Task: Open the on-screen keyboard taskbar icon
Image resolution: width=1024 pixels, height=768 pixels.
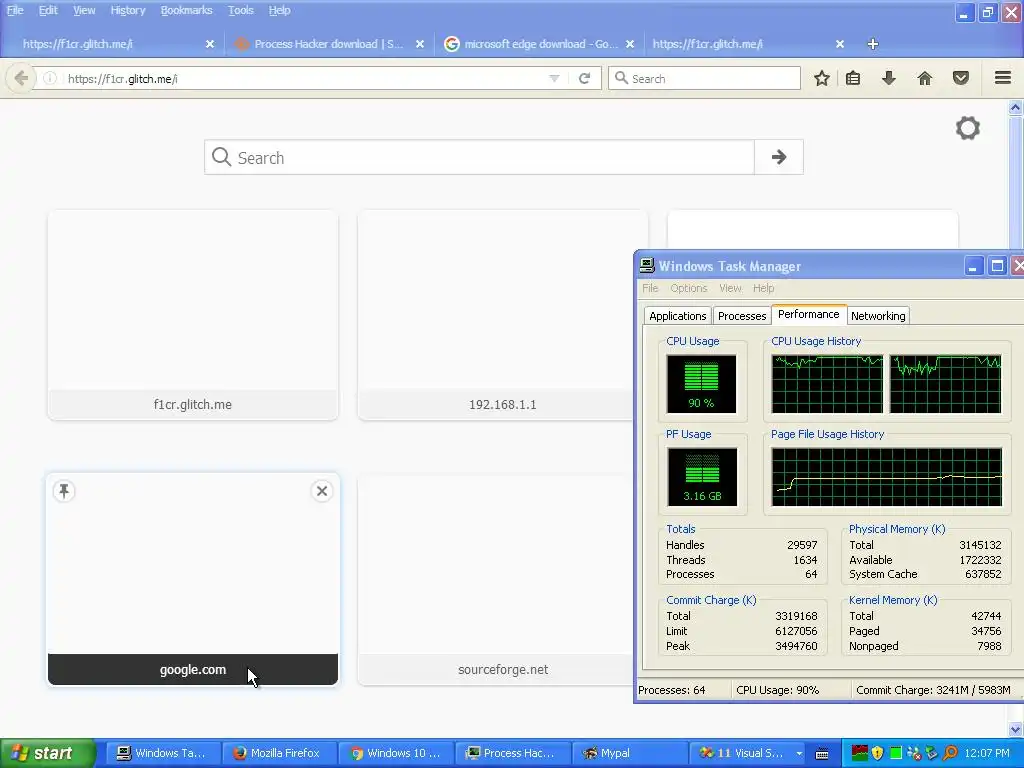Action: click(822, 754)
